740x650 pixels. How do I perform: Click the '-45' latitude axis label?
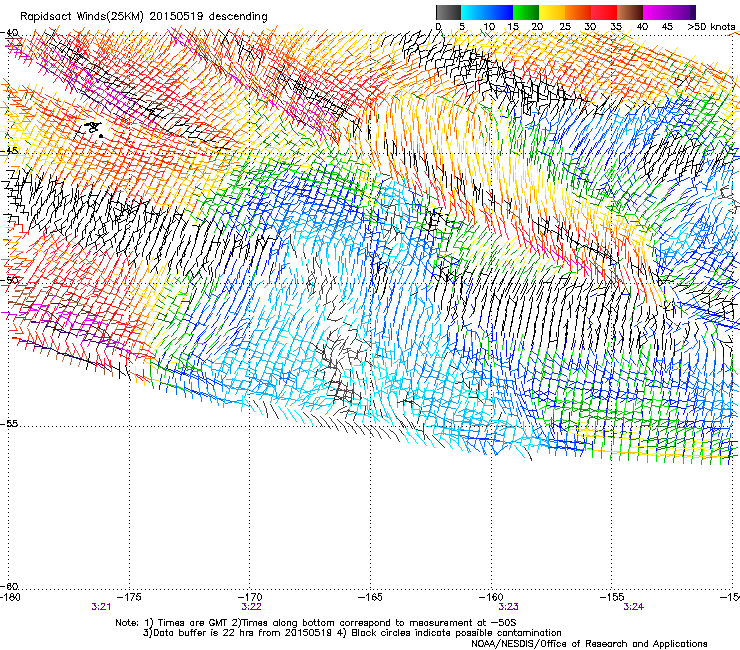click(9, 151)
